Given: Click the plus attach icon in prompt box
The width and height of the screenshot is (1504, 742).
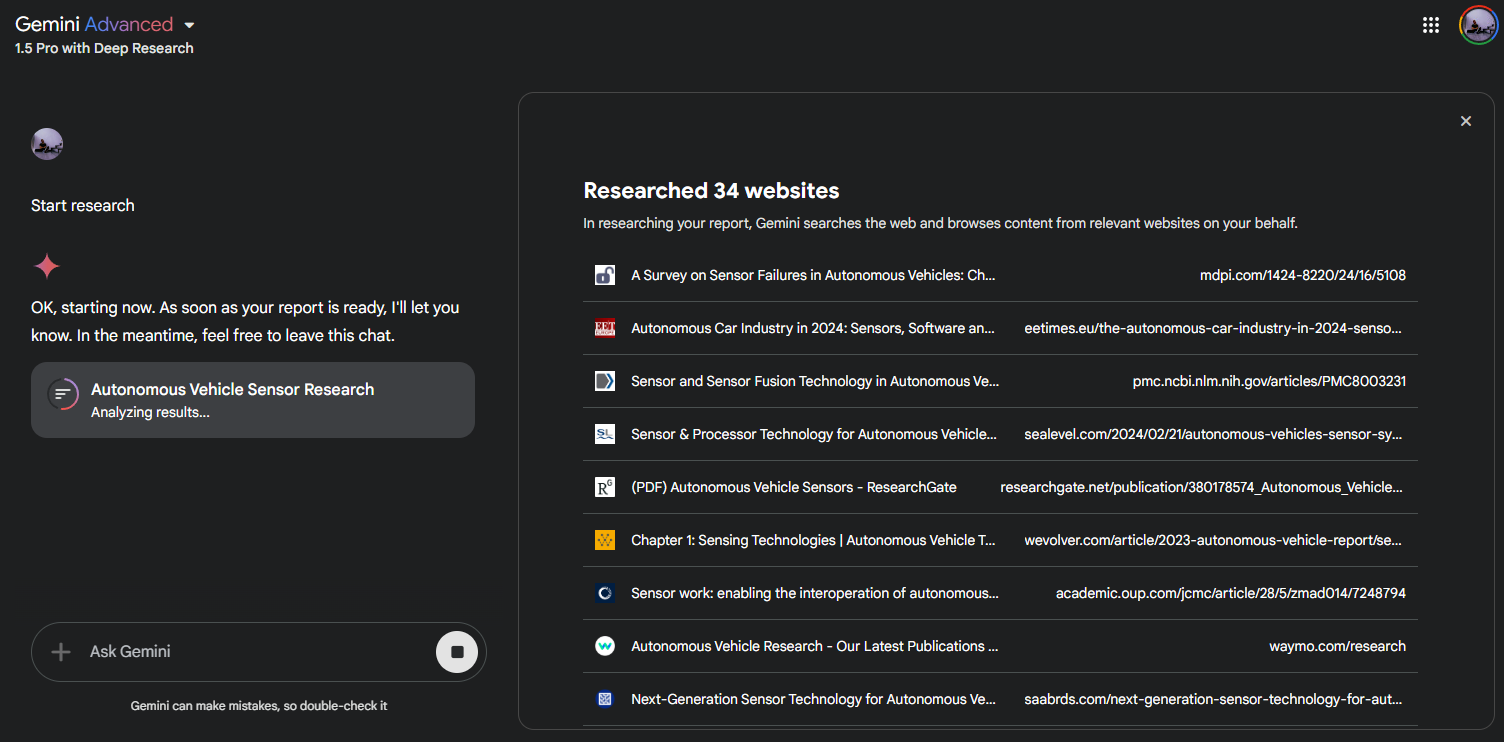Looking at the screenshot, I should click(x=61, y=652).
